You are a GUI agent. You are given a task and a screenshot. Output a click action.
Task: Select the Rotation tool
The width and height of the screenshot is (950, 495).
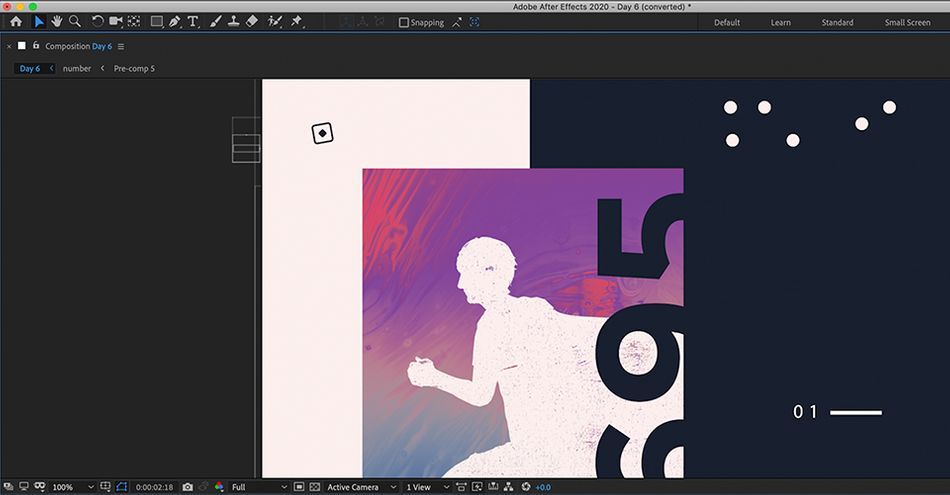click(97, 22)
